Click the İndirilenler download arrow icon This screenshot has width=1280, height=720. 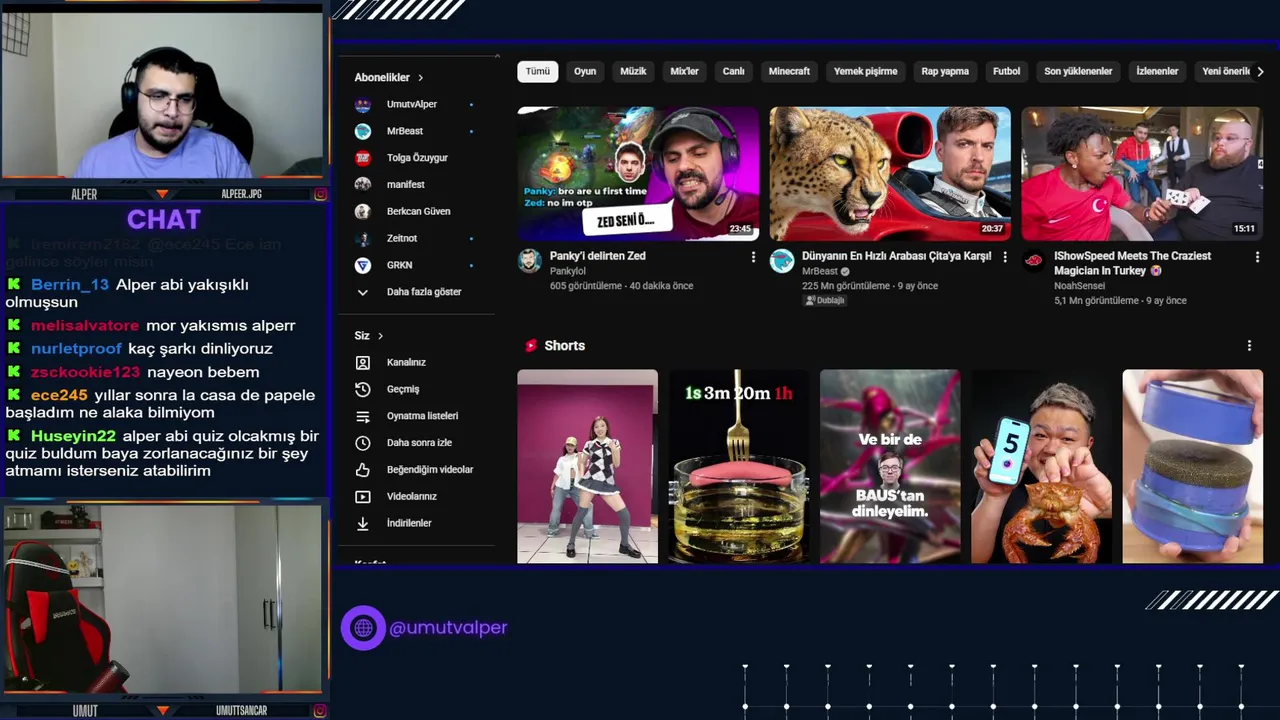click(x=363, y=523)
